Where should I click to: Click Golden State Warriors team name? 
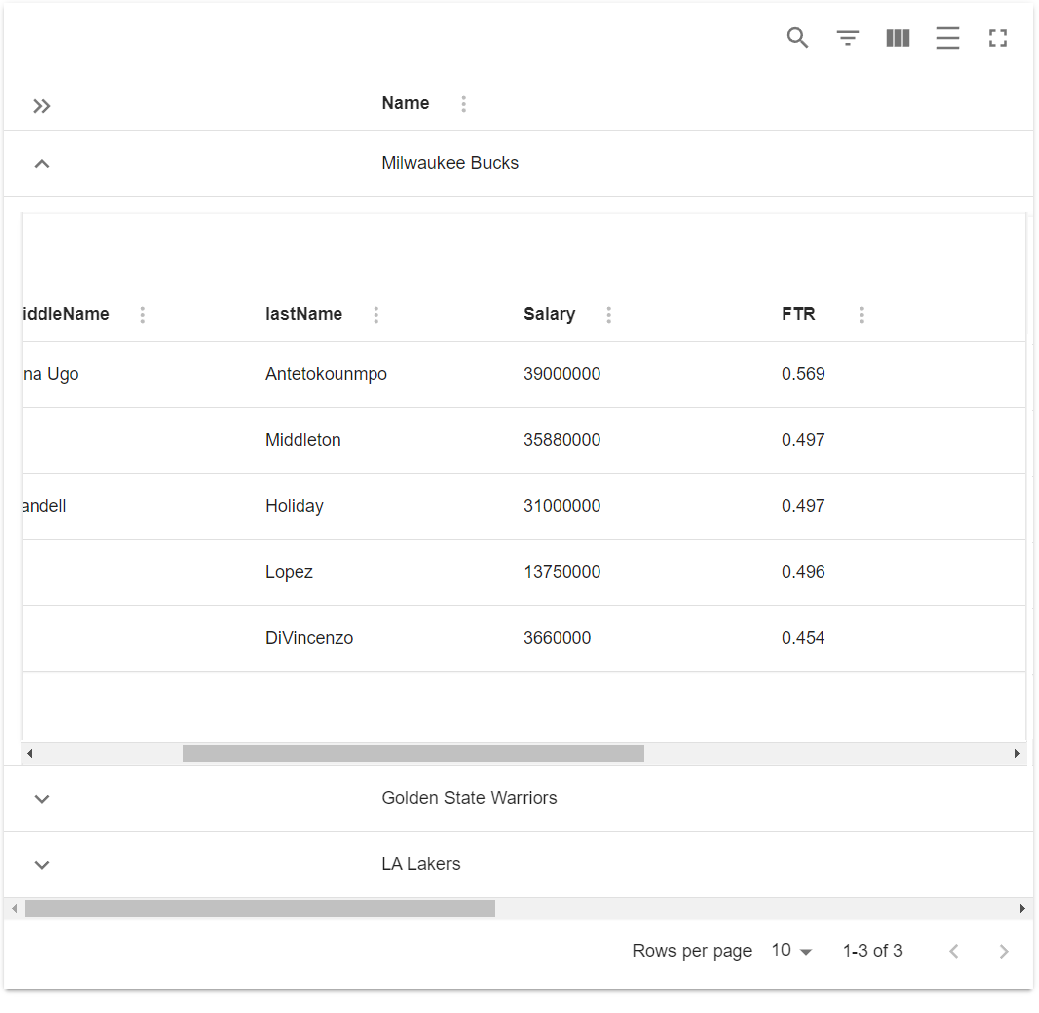tap(469, 798)
